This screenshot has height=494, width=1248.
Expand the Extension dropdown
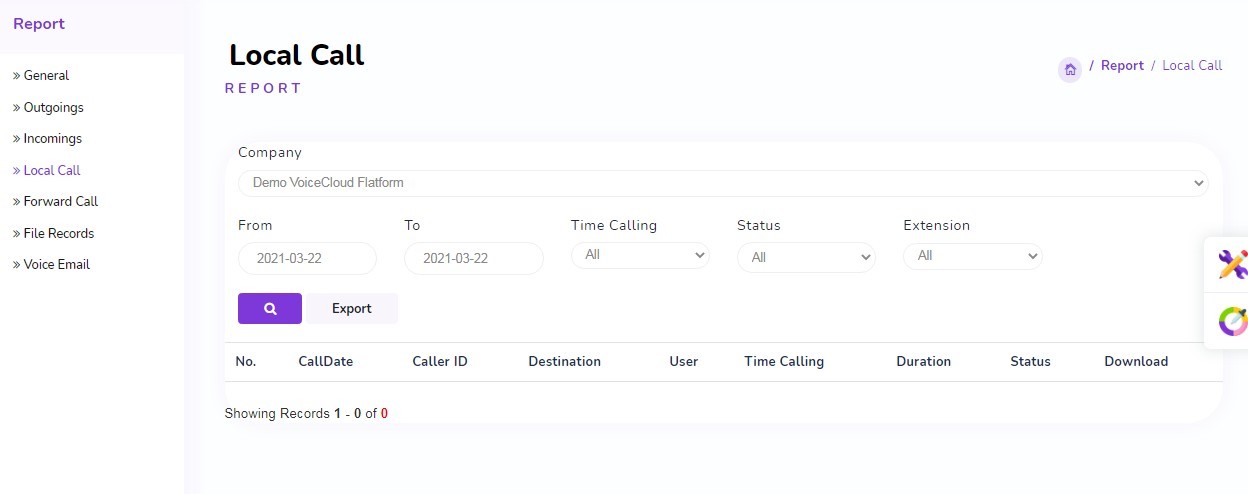click(x=972, y=256)
